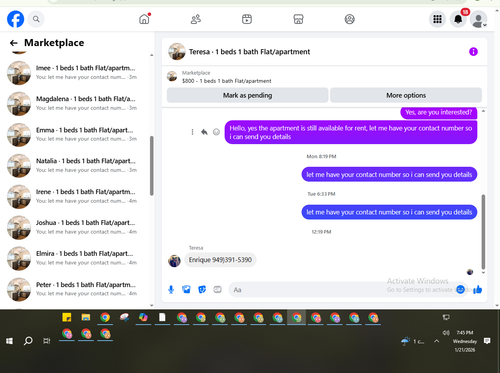Go to the Home feed tab
500x373 pixels.
pos(144,19)
